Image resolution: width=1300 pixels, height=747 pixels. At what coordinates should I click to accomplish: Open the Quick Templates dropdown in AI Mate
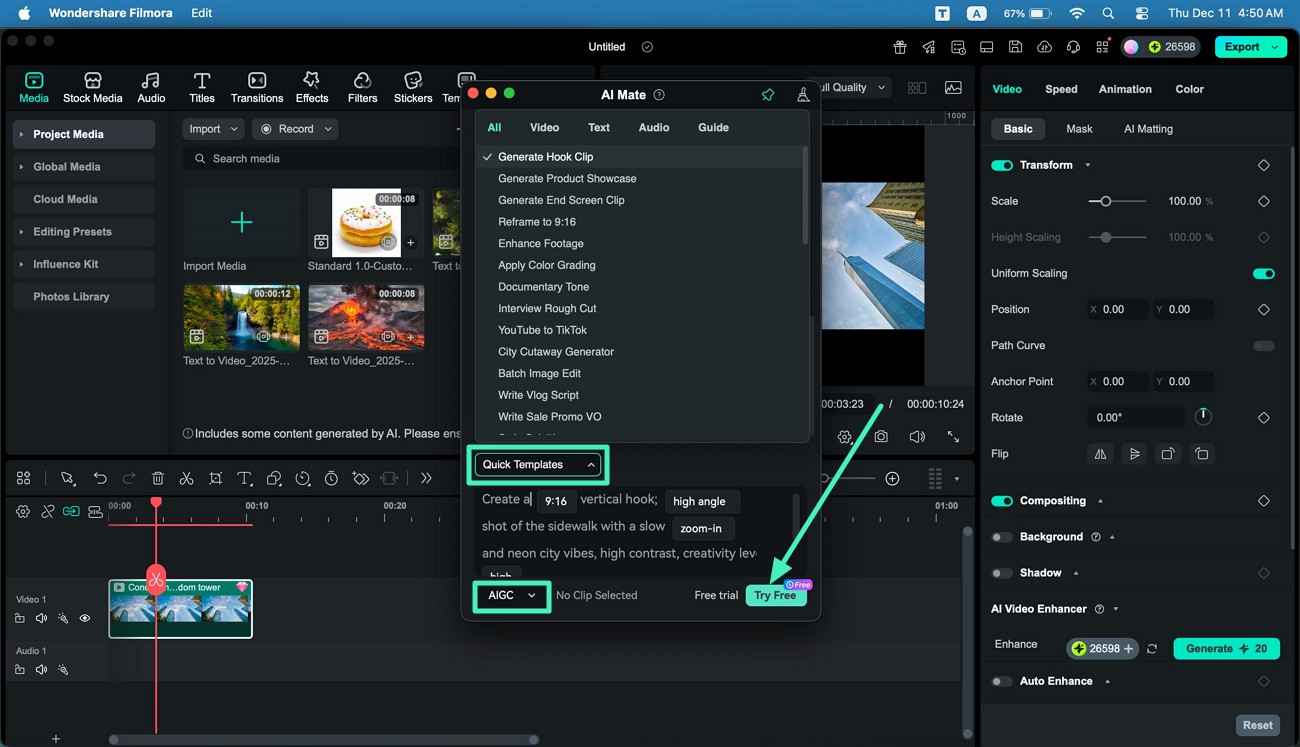[x=538, y=464]
